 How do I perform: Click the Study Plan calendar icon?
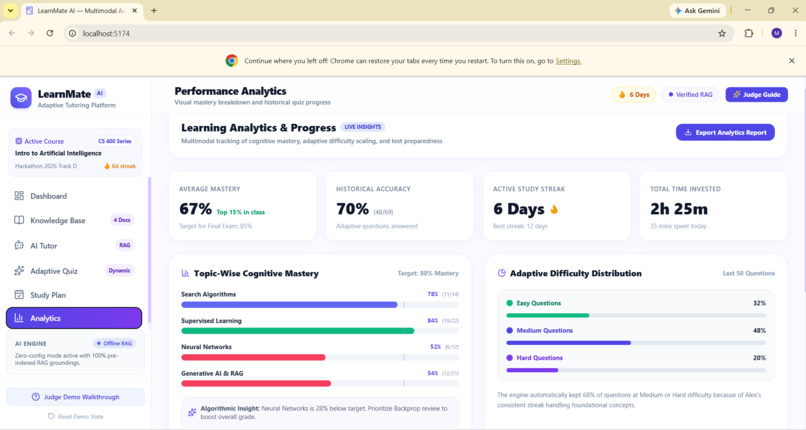(x=19, y=295)
